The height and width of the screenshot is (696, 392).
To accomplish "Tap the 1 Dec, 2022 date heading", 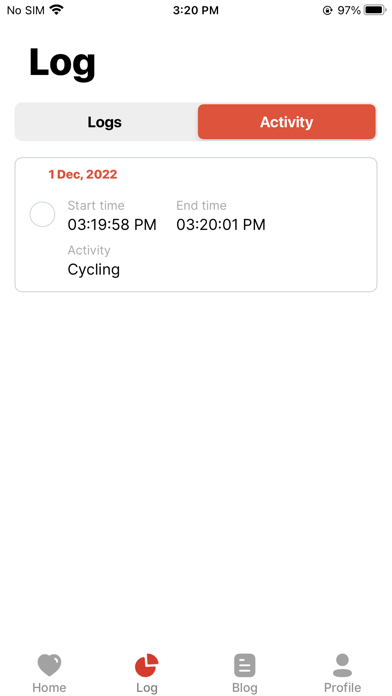I will click(x=83, y=174).
